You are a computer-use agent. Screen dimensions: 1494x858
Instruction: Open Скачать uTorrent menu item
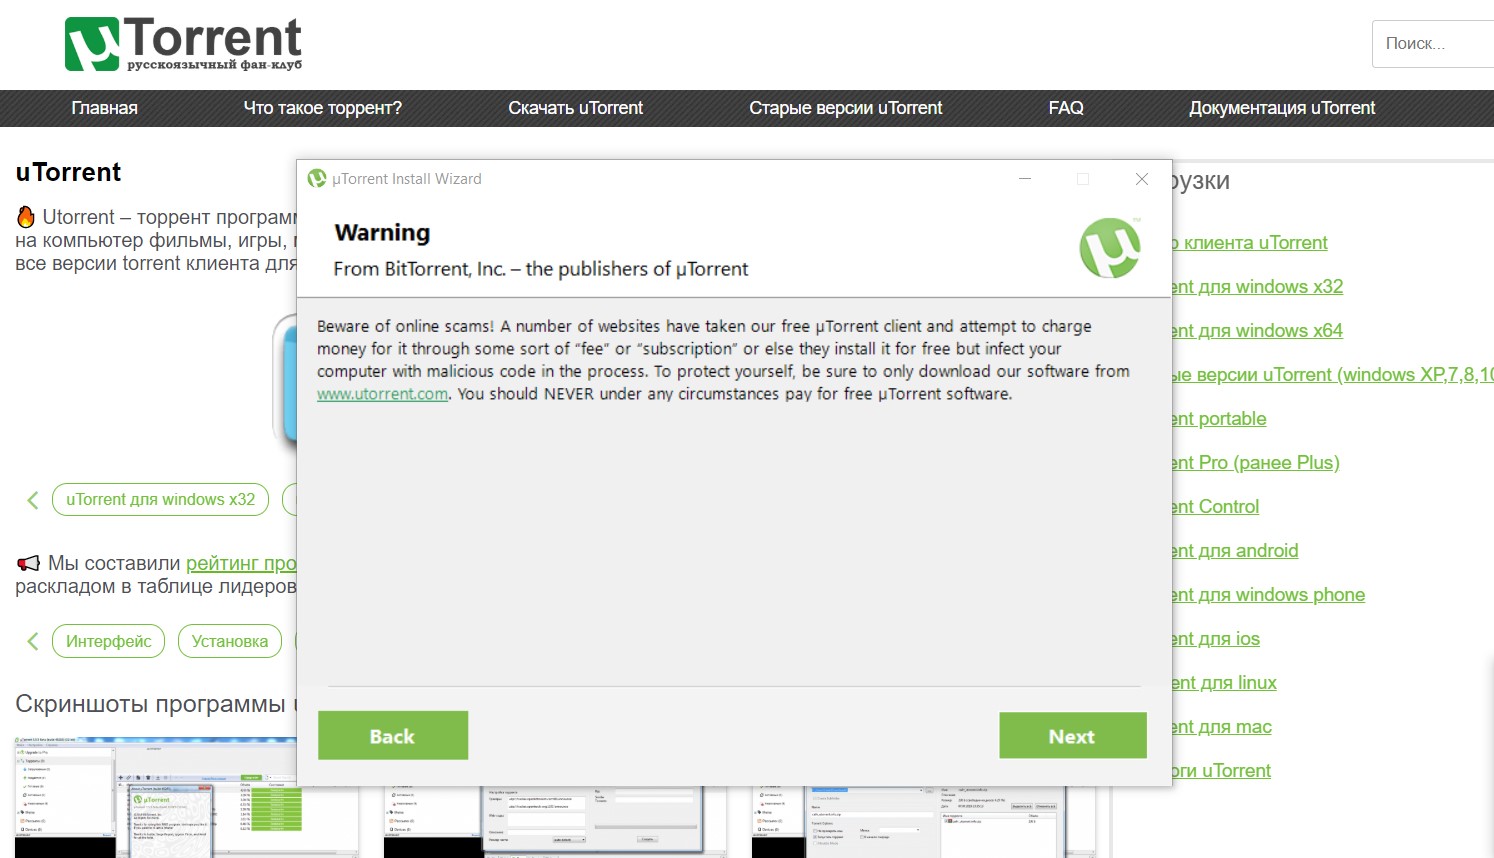tap(575, 108)
